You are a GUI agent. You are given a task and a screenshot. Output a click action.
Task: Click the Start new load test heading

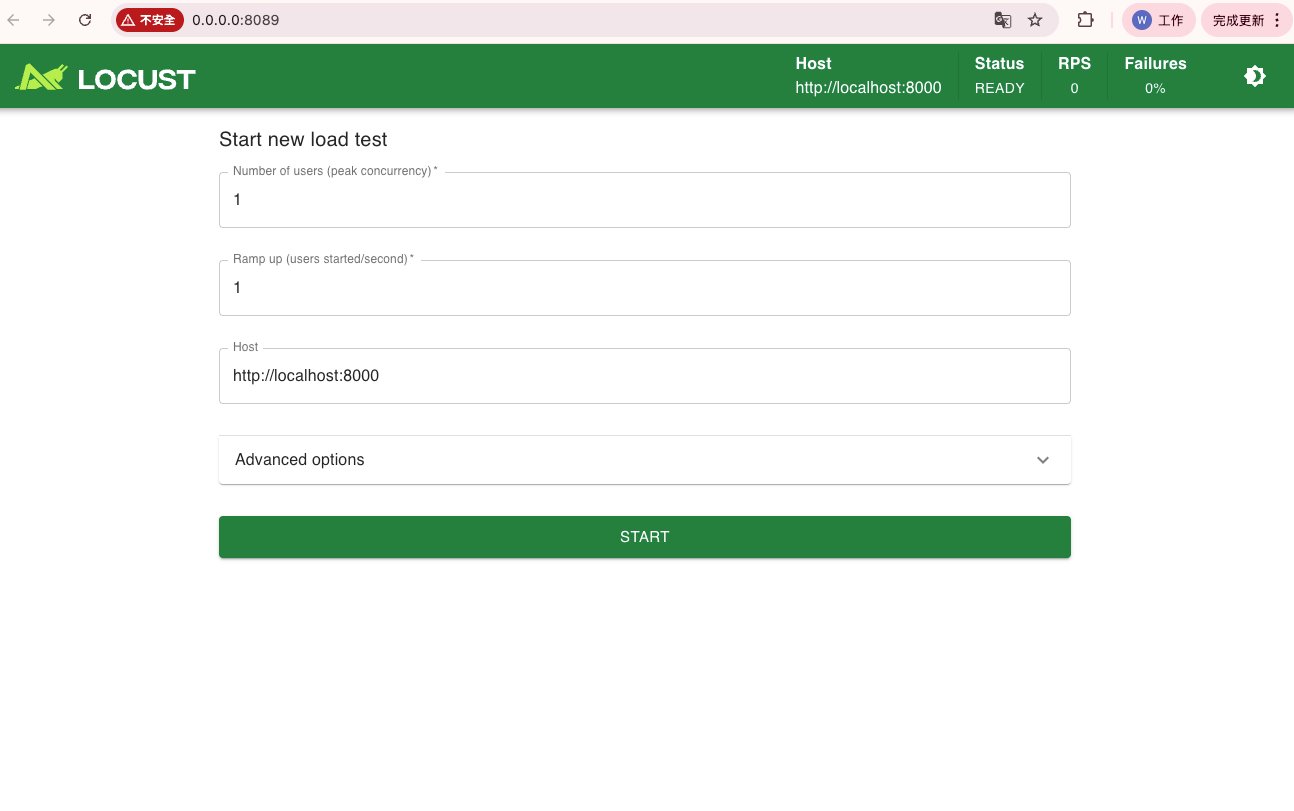pos(303,140)
